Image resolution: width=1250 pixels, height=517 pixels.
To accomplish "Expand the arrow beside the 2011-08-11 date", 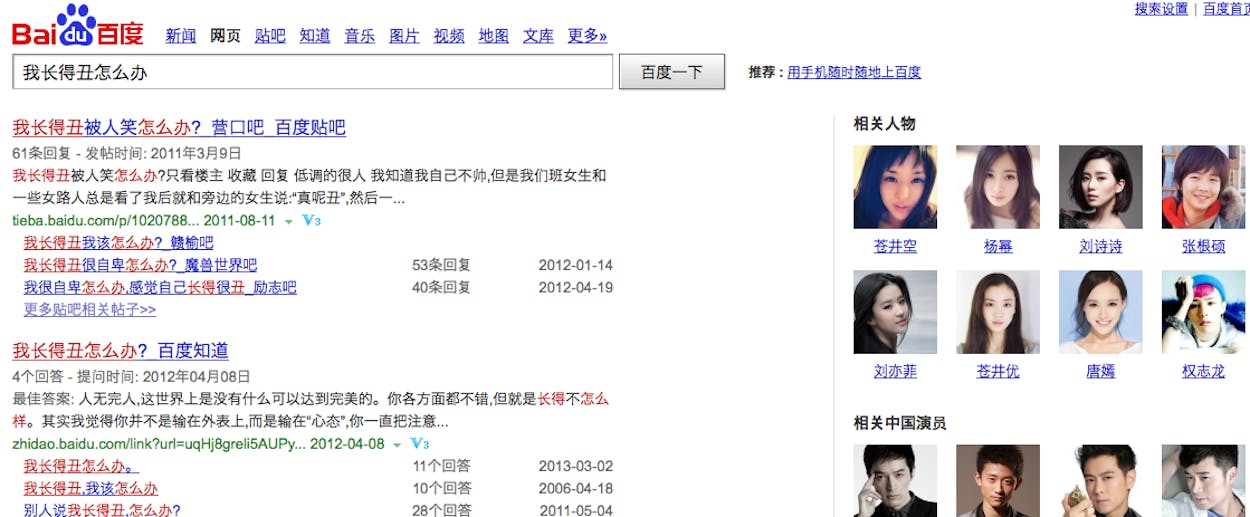I will pos(288,221).
